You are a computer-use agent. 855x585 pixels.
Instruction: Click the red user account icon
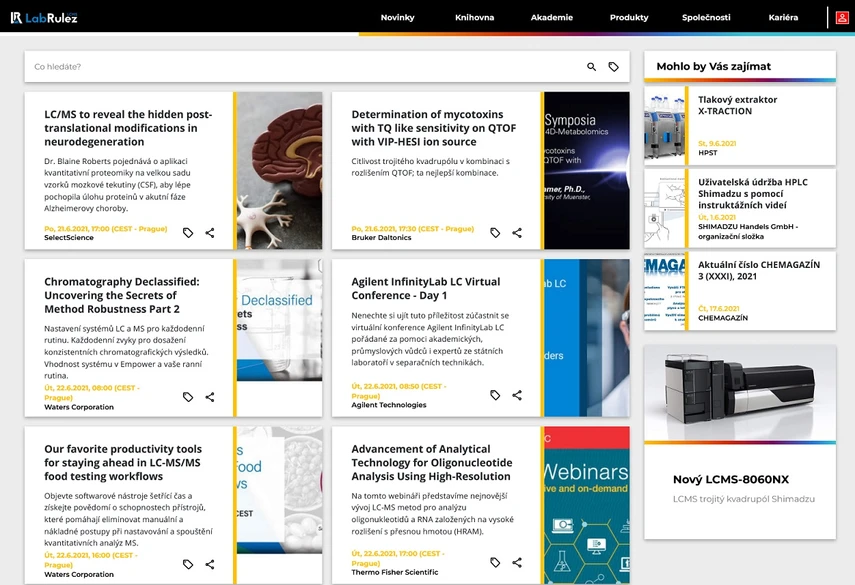(x=842, y=17)
